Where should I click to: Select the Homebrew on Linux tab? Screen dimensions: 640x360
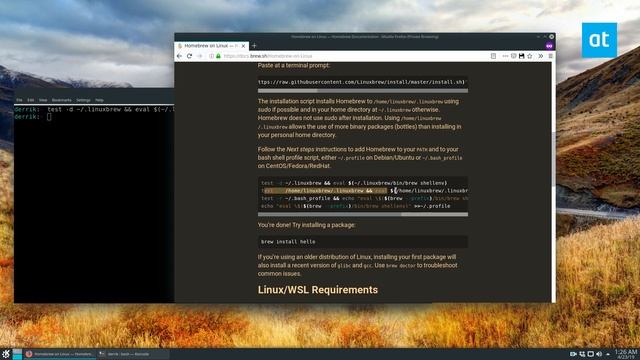tap(211, 46)
